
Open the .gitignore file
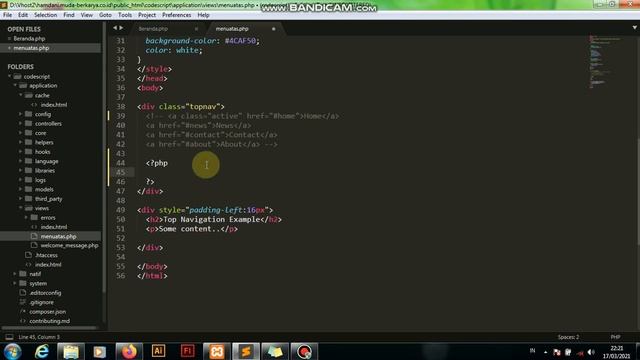pos(41,302)
